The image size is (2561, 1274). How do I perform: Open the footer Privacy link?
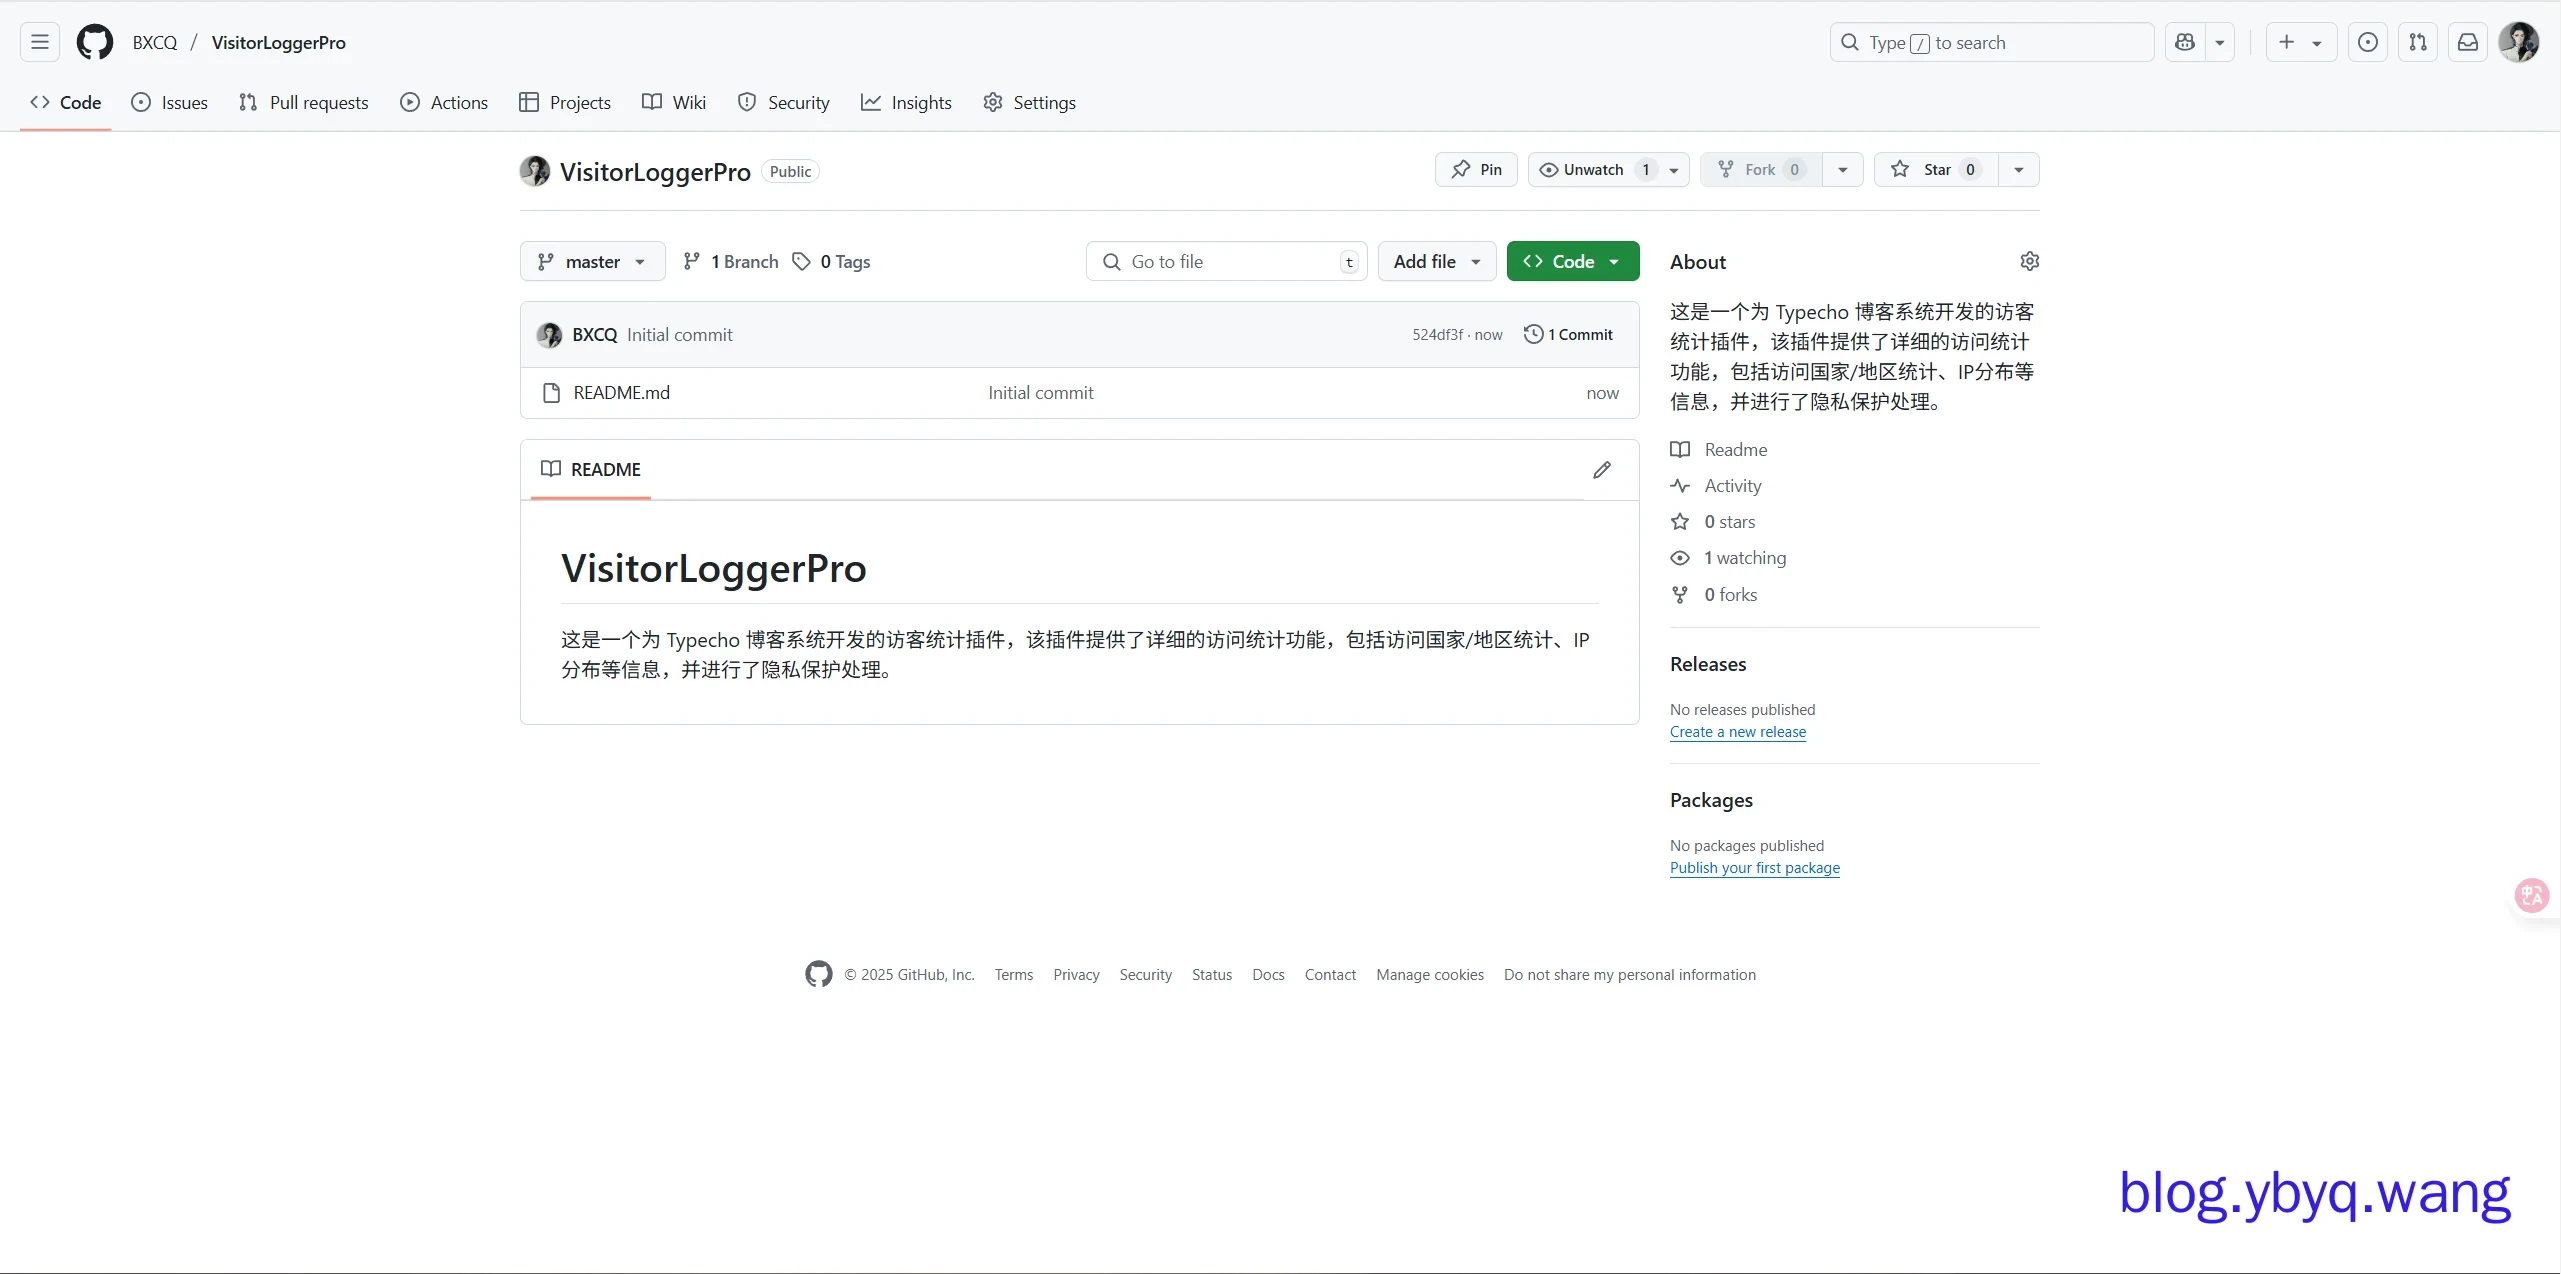pyautogui.click(x=1076, y=974)
